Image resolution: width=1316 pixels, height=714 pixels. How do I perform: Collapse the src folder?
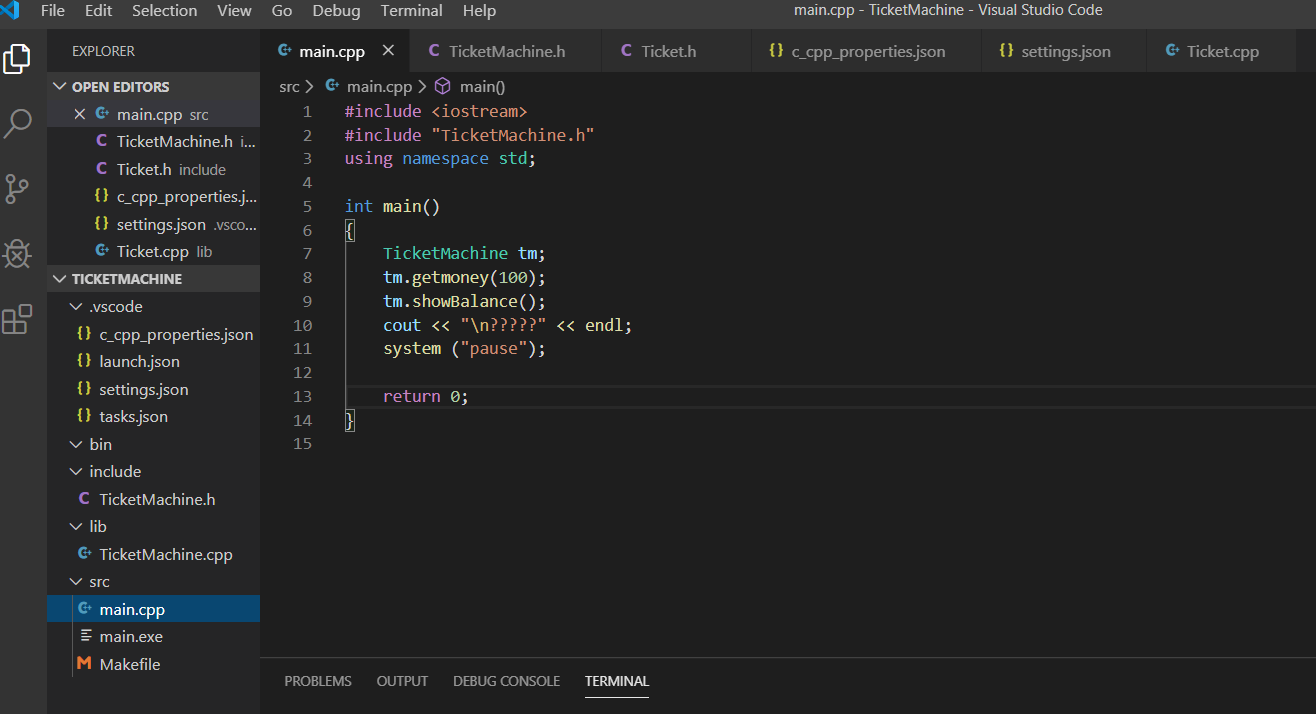click(x=77, y=582)
